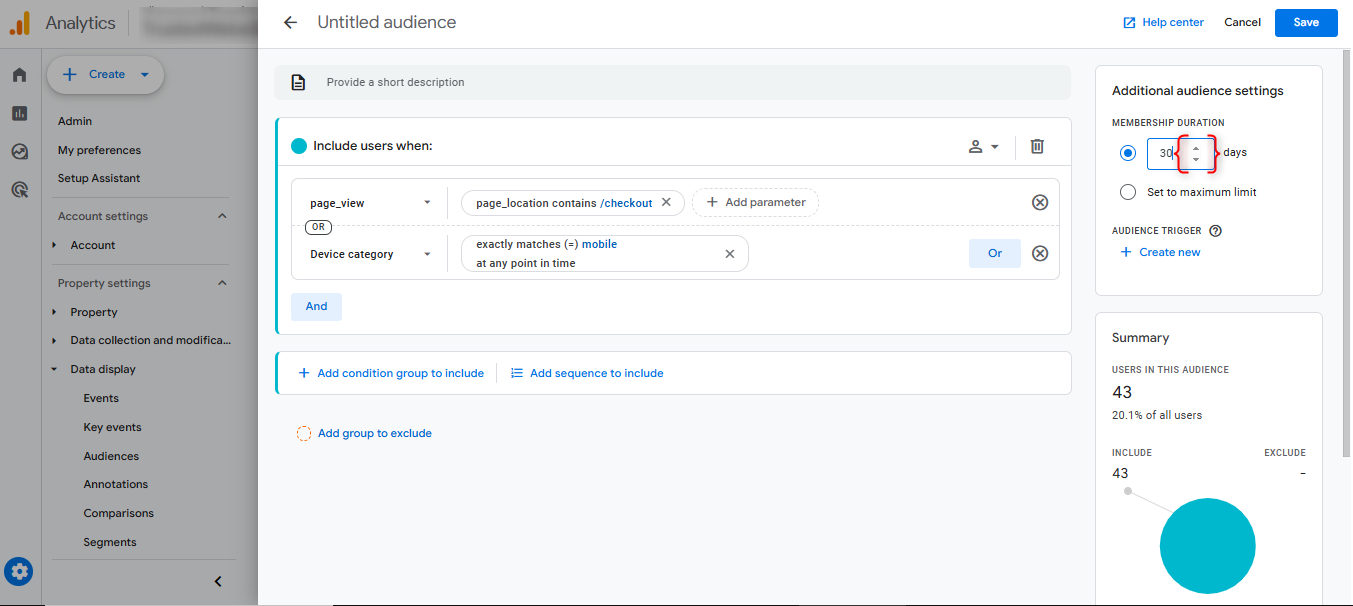Screen dimensions: 1353x606
Task: Increase membership duration with up arrow
Action: [1196, 148]
